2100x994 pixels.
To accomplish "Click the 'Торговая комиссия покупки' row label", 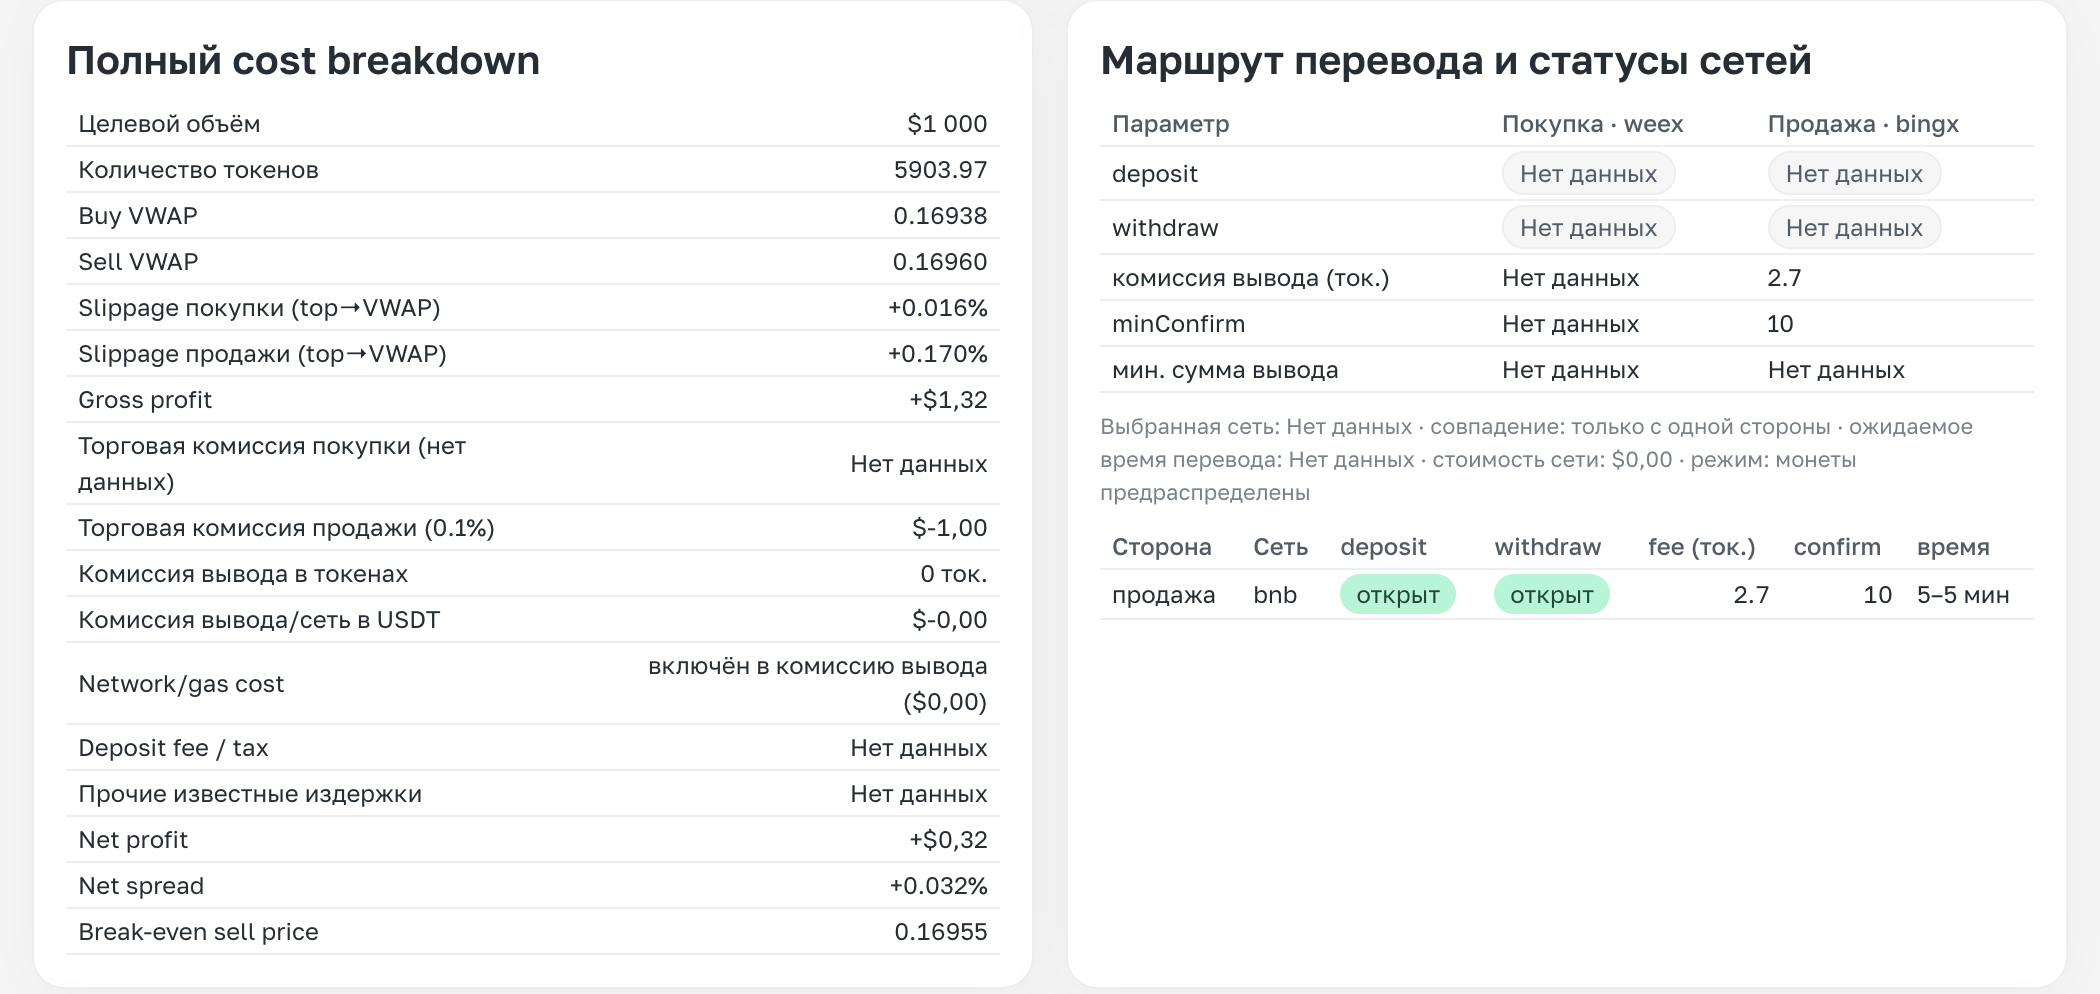I will [272, 464].
